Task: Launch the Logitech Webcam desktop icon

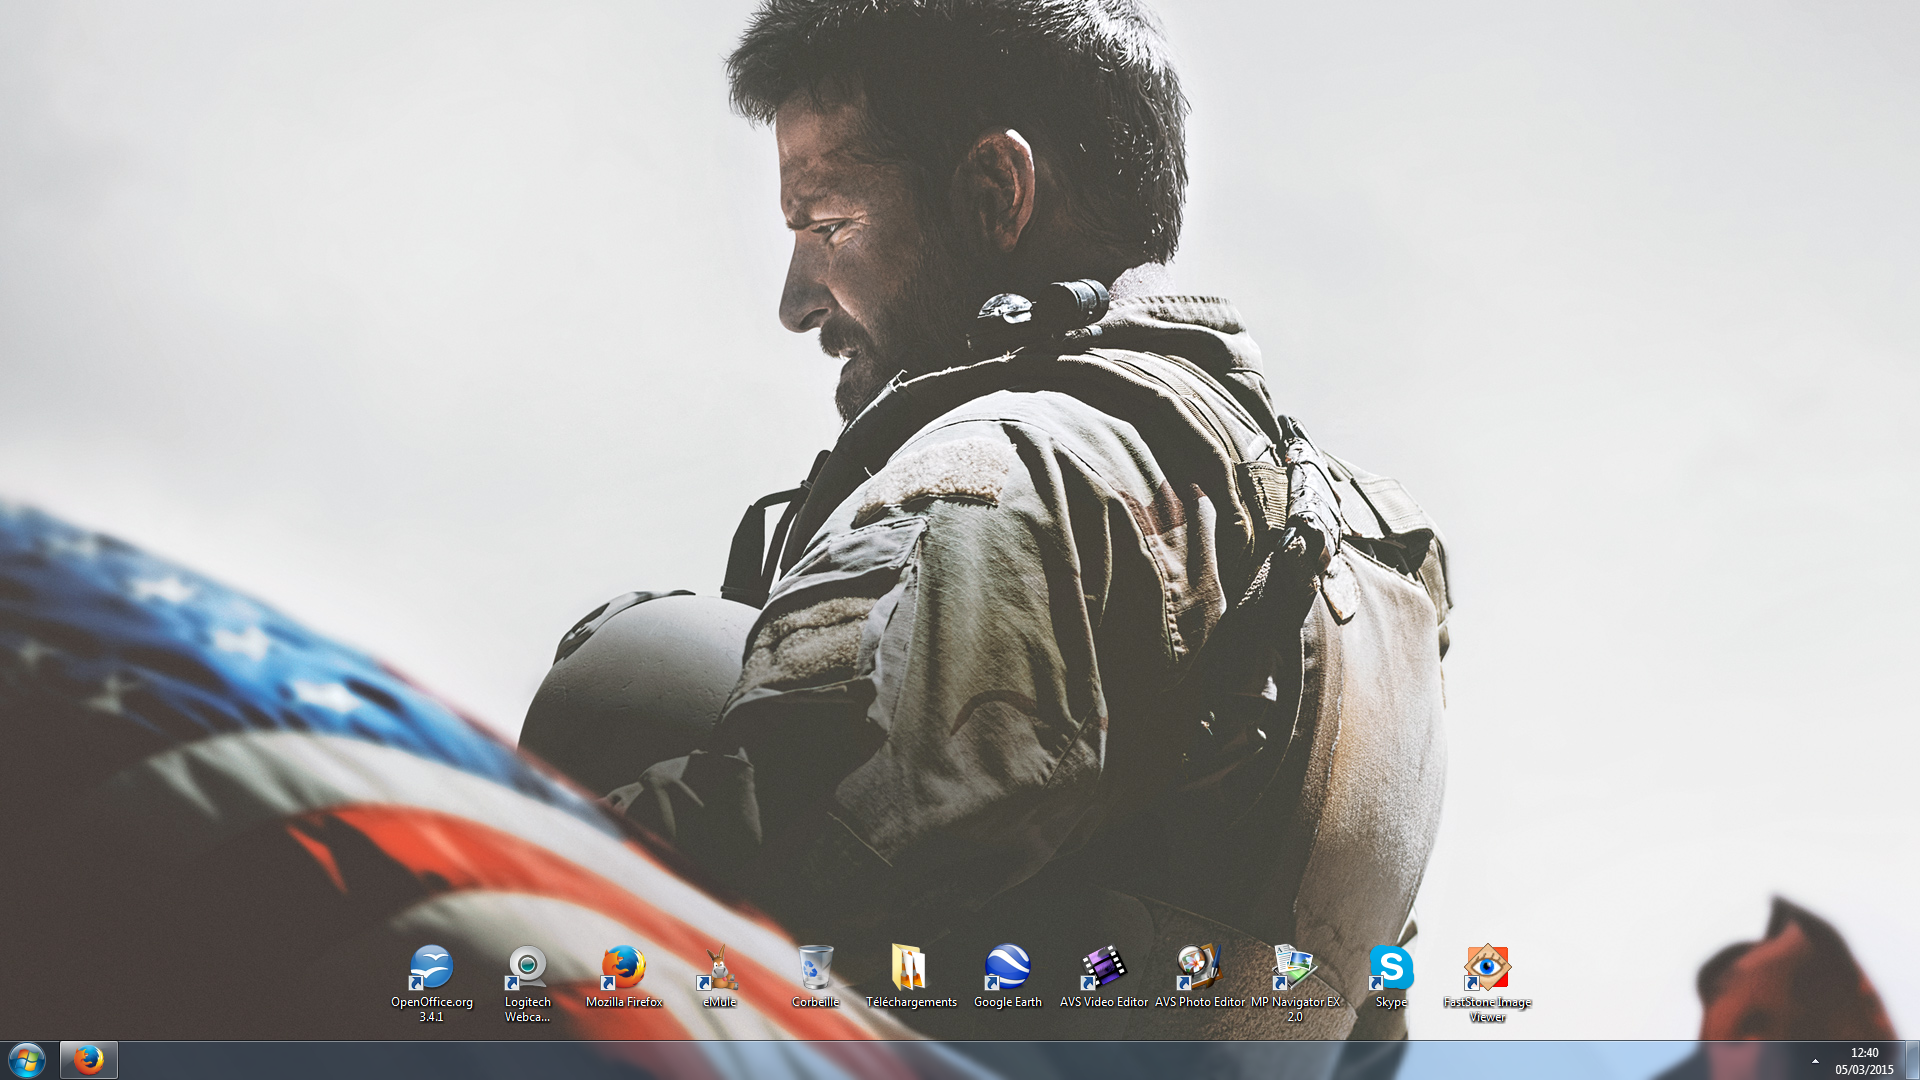Action: [527, 983]
